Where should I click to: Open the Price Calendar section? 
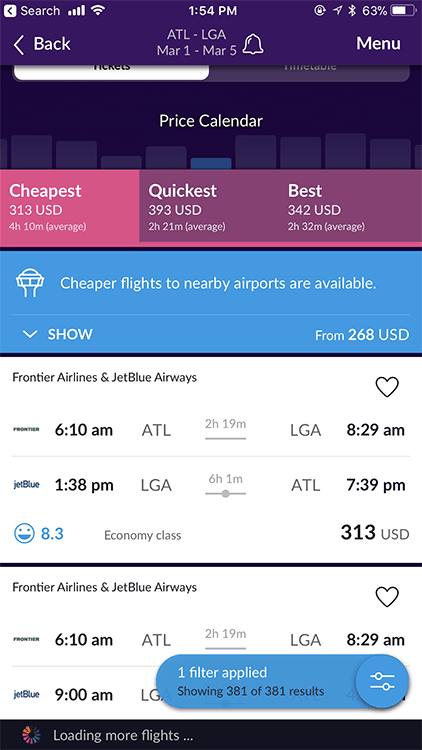[x=211, y=121]
